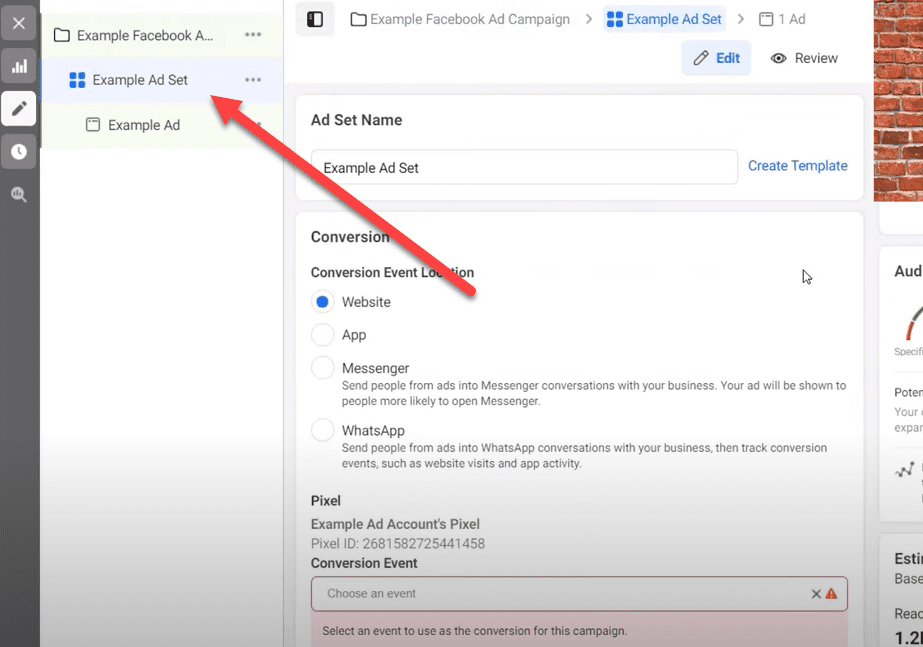The image size is (923, 647).
Task: Toggle the side panel layout icon
Action: pyautogui.click(x=315, y=19)
